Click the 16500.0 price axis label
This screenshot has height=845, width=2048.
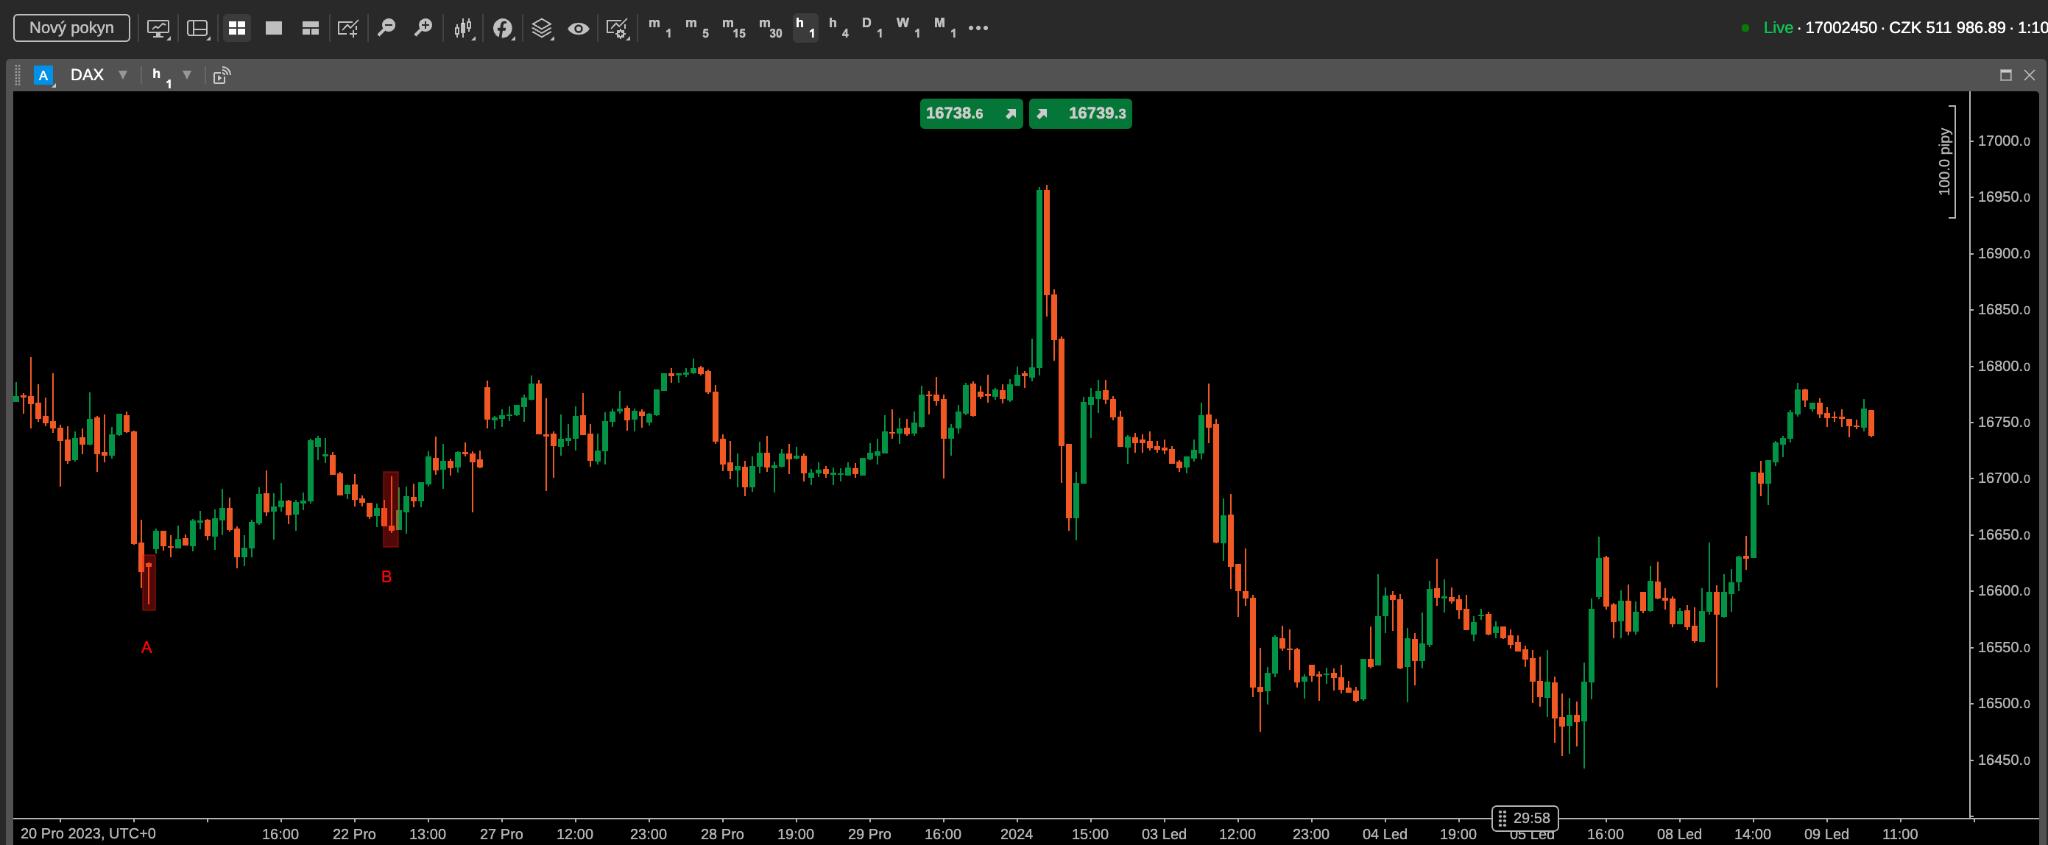click(2004, 703)
